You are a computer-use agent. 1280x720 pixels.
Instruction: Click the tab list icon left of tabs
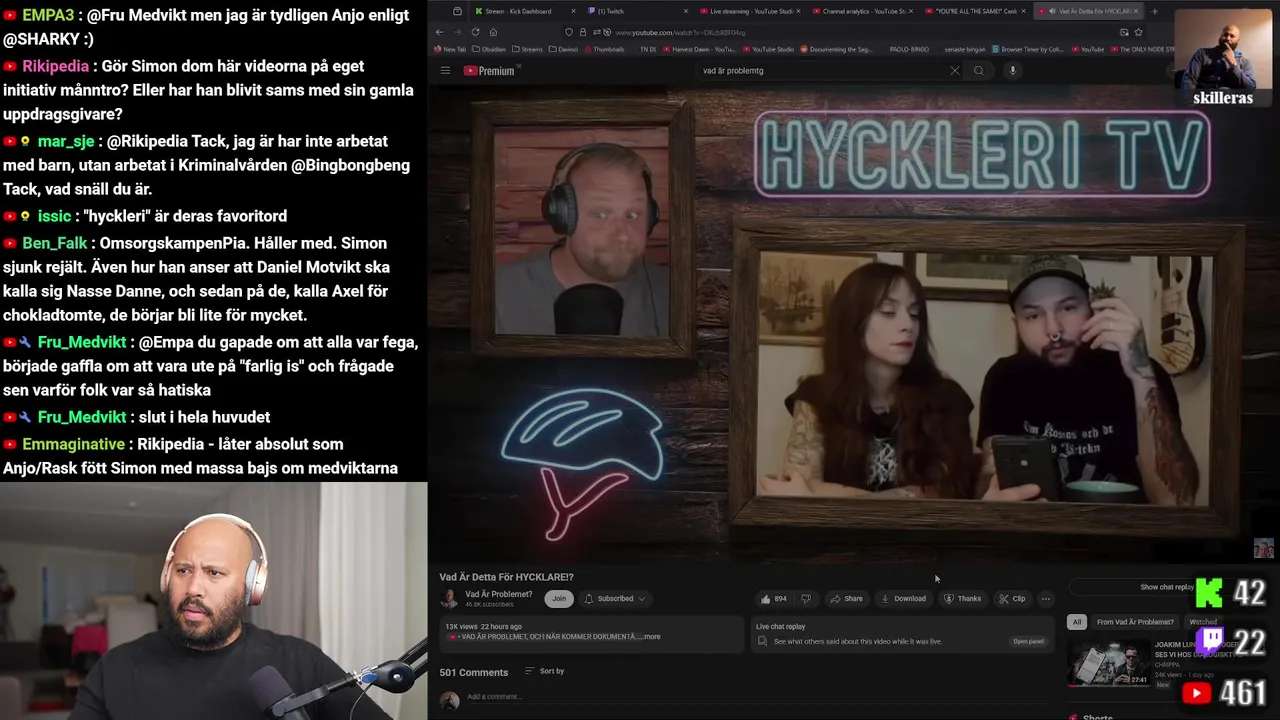[457, 11]
